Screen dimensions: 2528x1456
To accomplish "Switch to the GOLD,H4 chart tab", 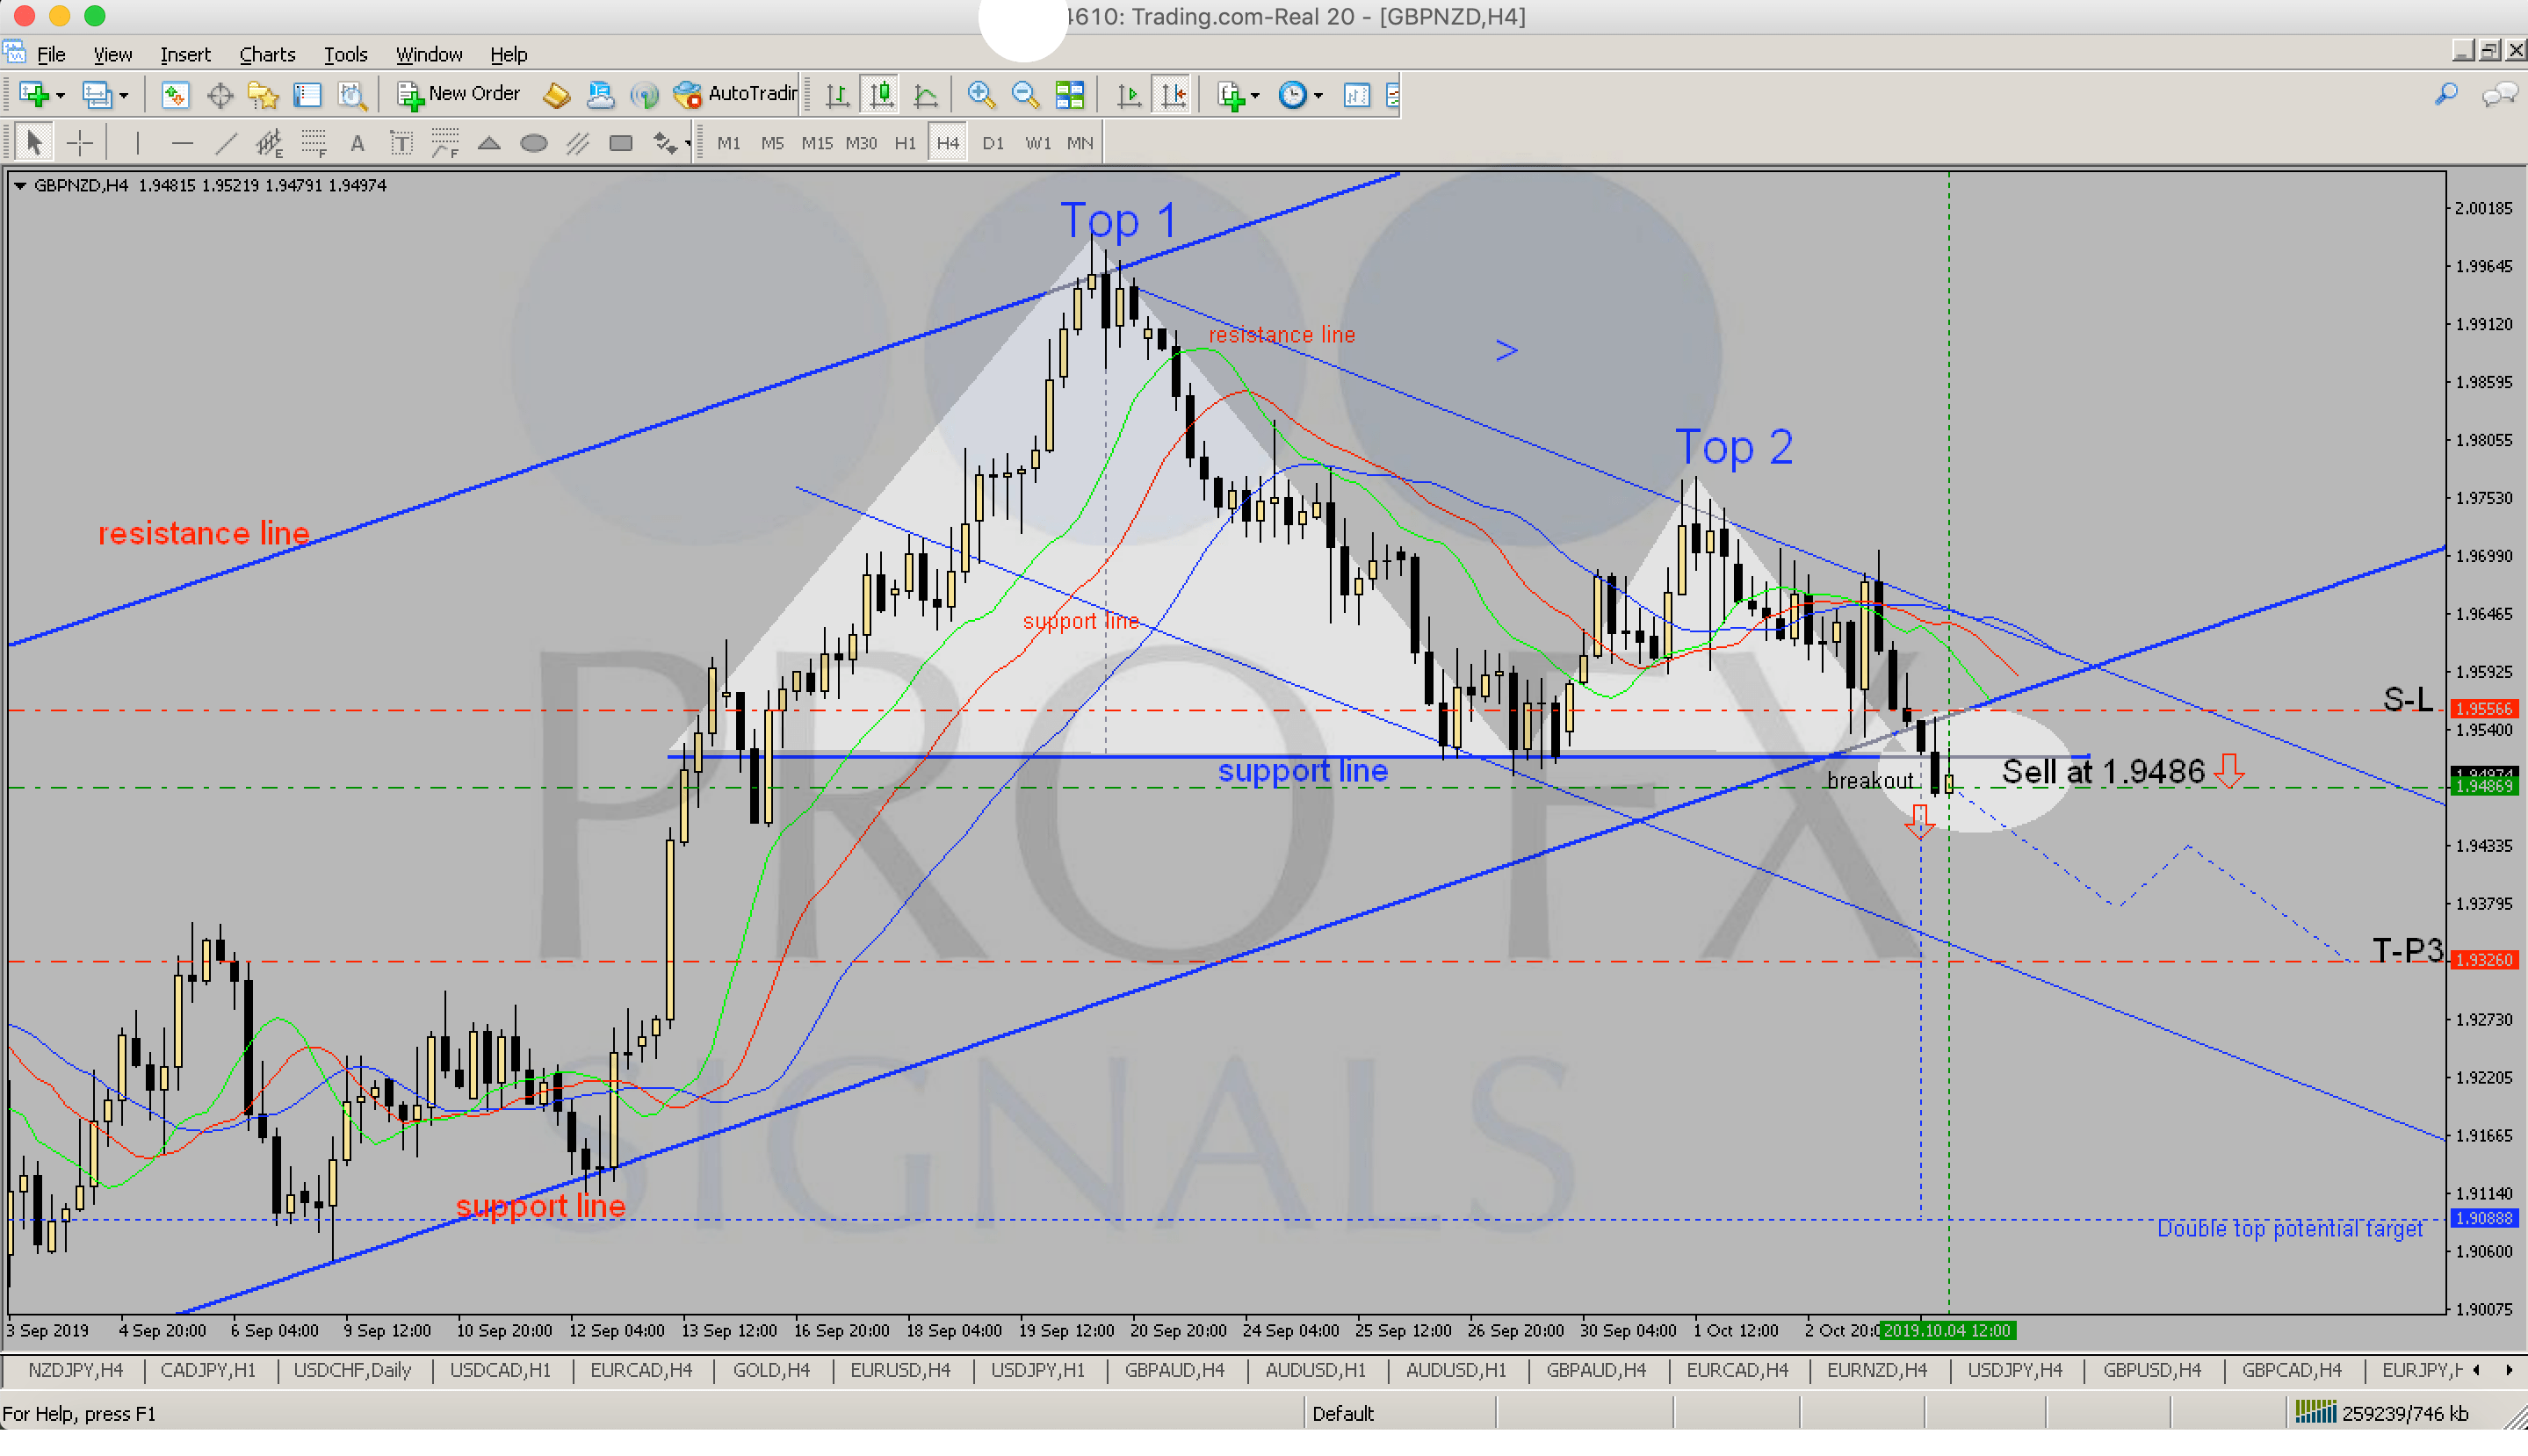I will tap(770, 1370).
